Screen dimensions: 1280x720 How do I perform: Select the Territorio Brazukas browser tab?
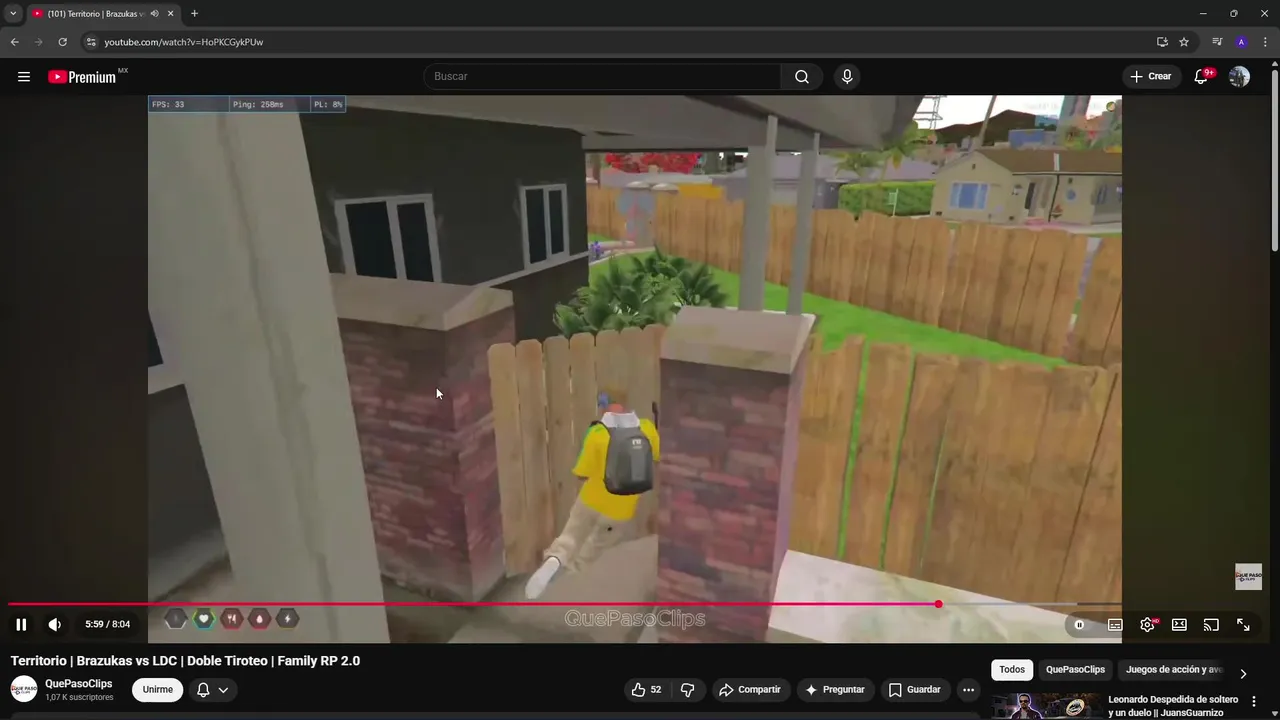95,13
